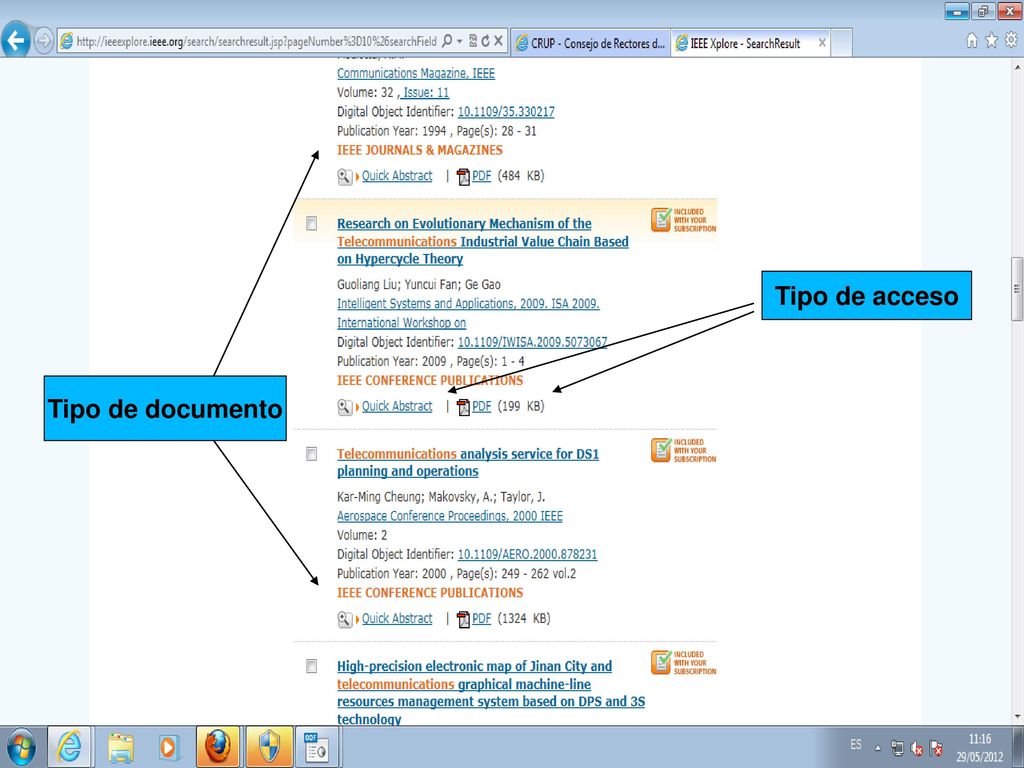Click subscription badge for Evolutionary Mechanism result

point(684,220)
